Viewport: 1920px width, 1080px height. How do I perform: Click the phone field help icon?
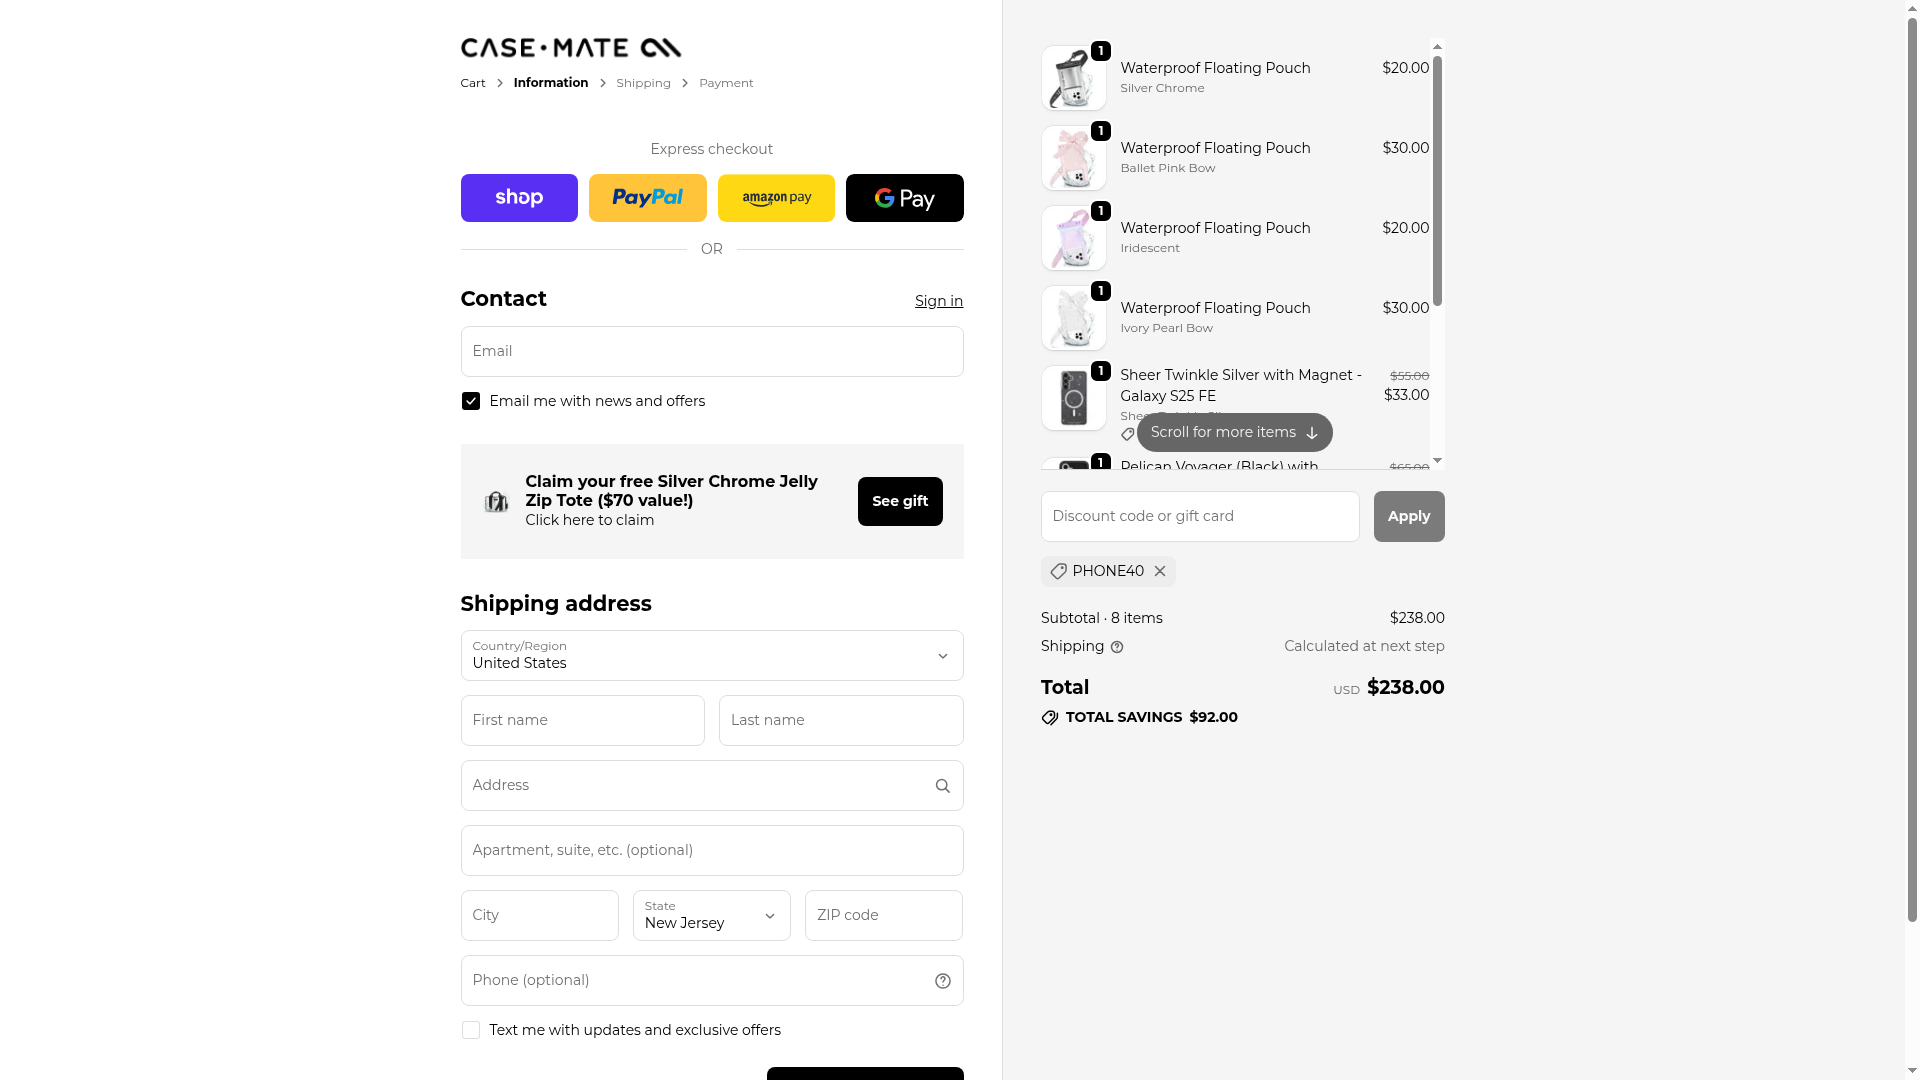pos(942,981)
